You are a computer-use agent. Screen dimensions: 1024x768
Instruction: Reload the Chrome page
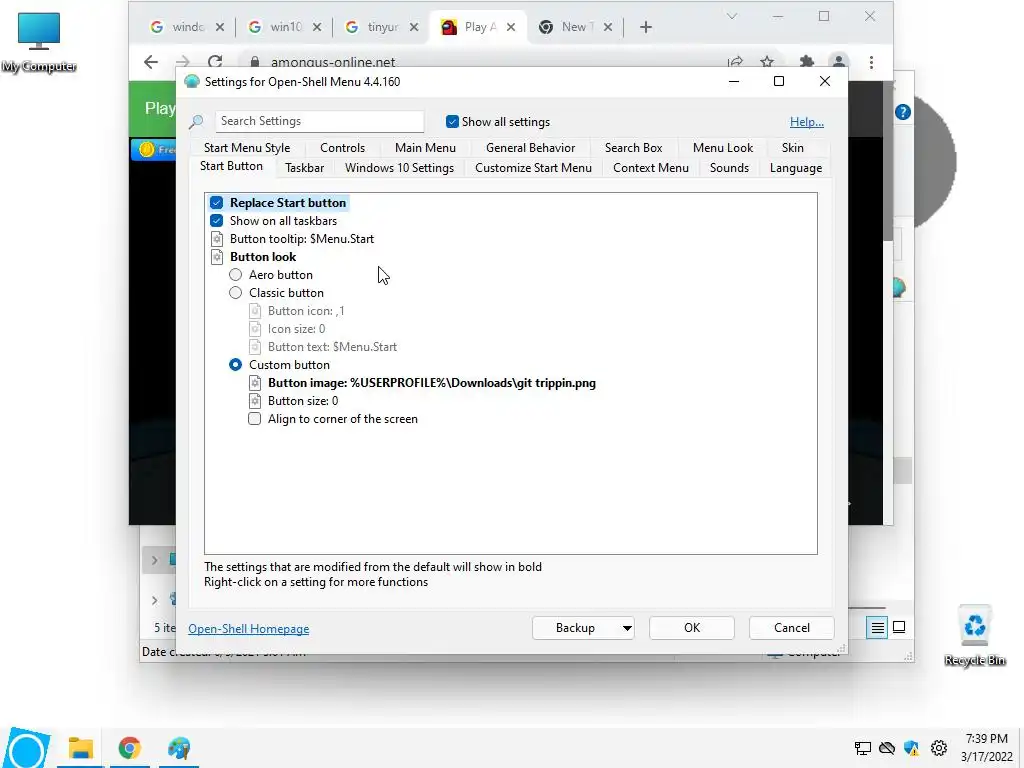[215, 62]
